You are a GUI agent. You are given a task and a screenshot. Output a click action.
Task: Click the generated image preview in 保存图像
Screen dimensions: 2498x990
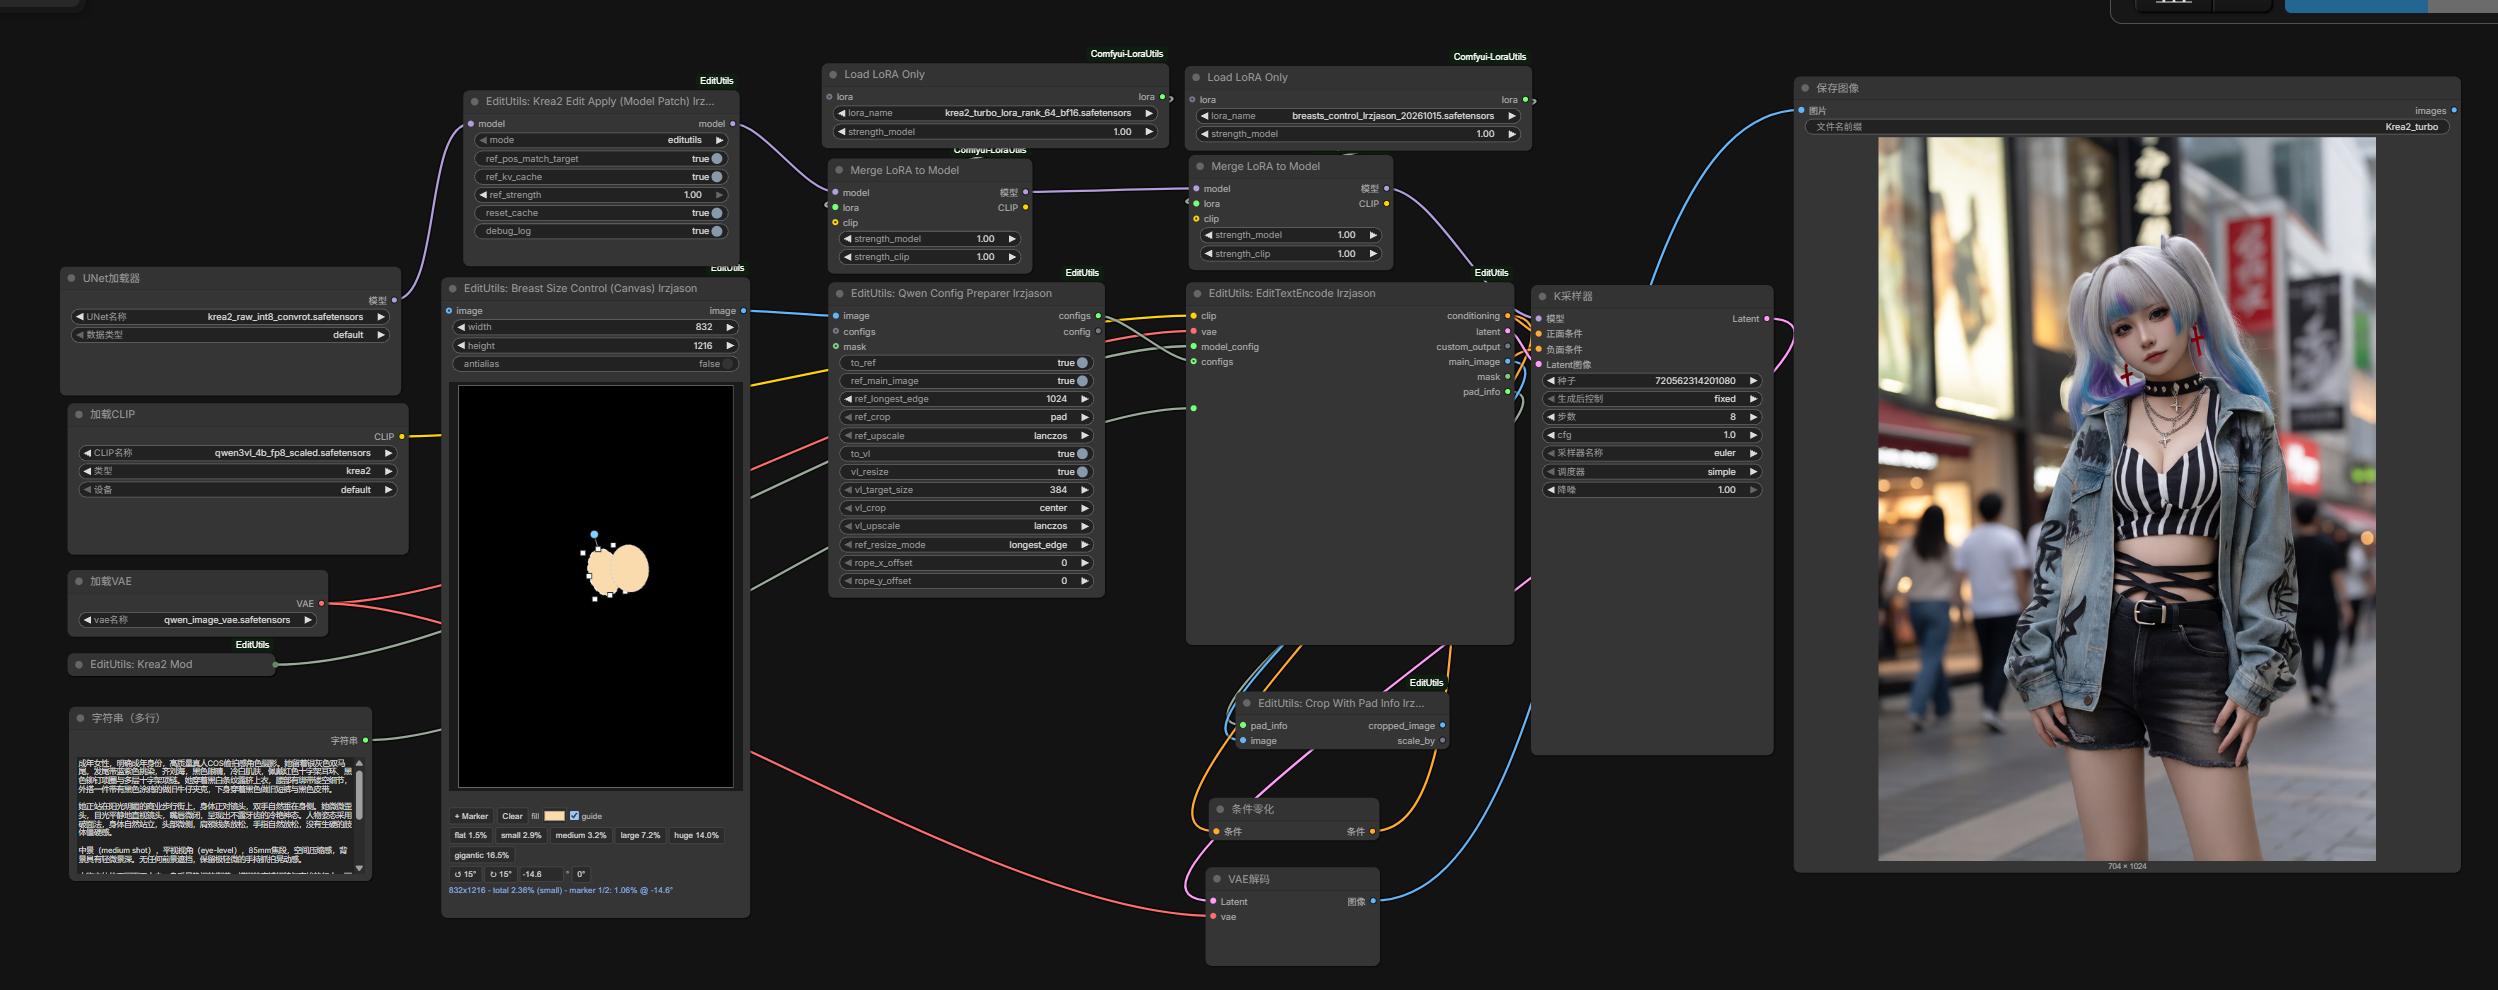coord(2126,499)
